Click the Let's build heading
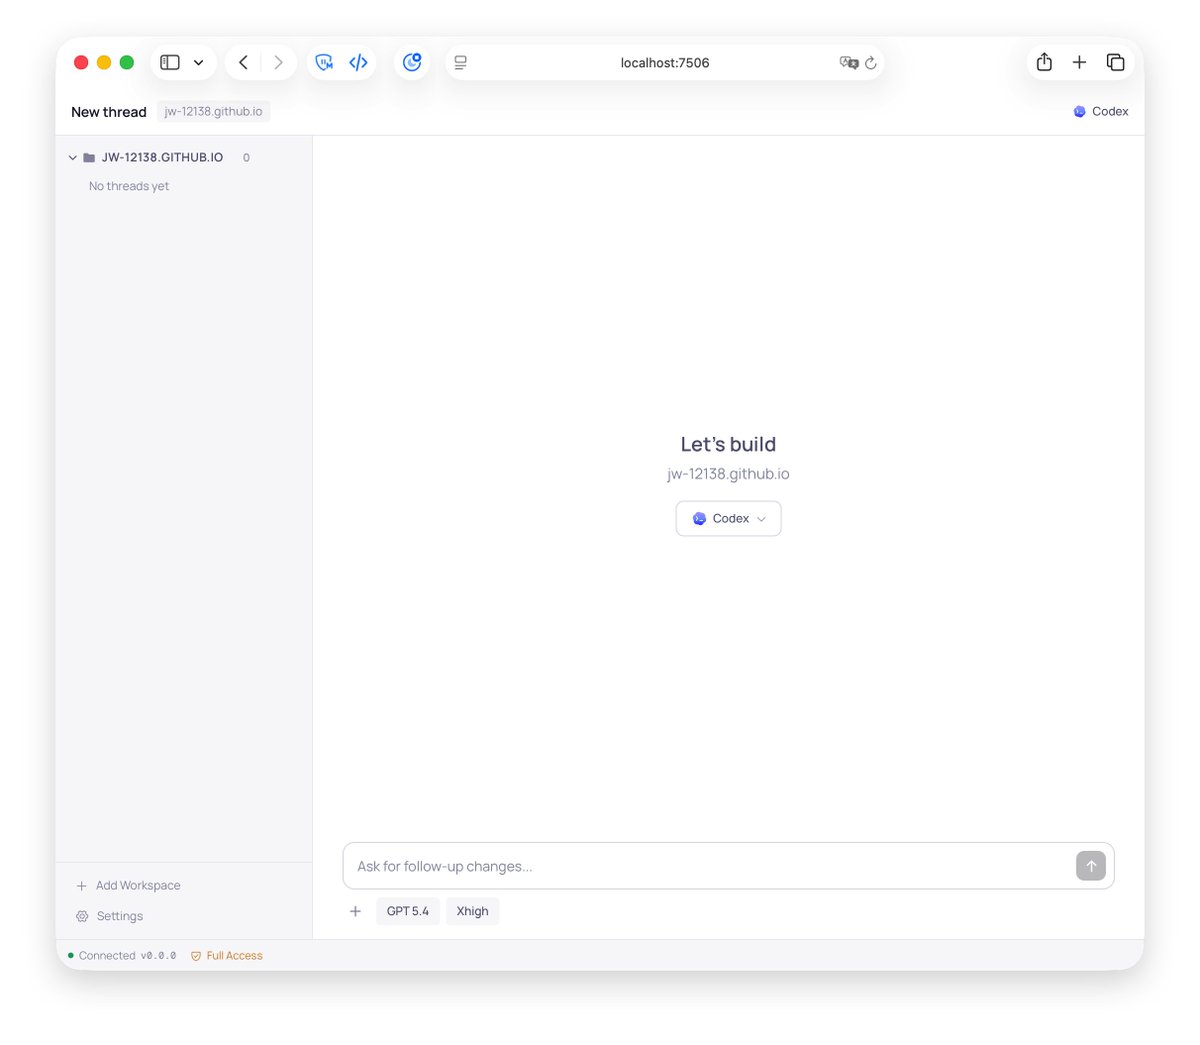1200x1045 pixels. (728, 444)
